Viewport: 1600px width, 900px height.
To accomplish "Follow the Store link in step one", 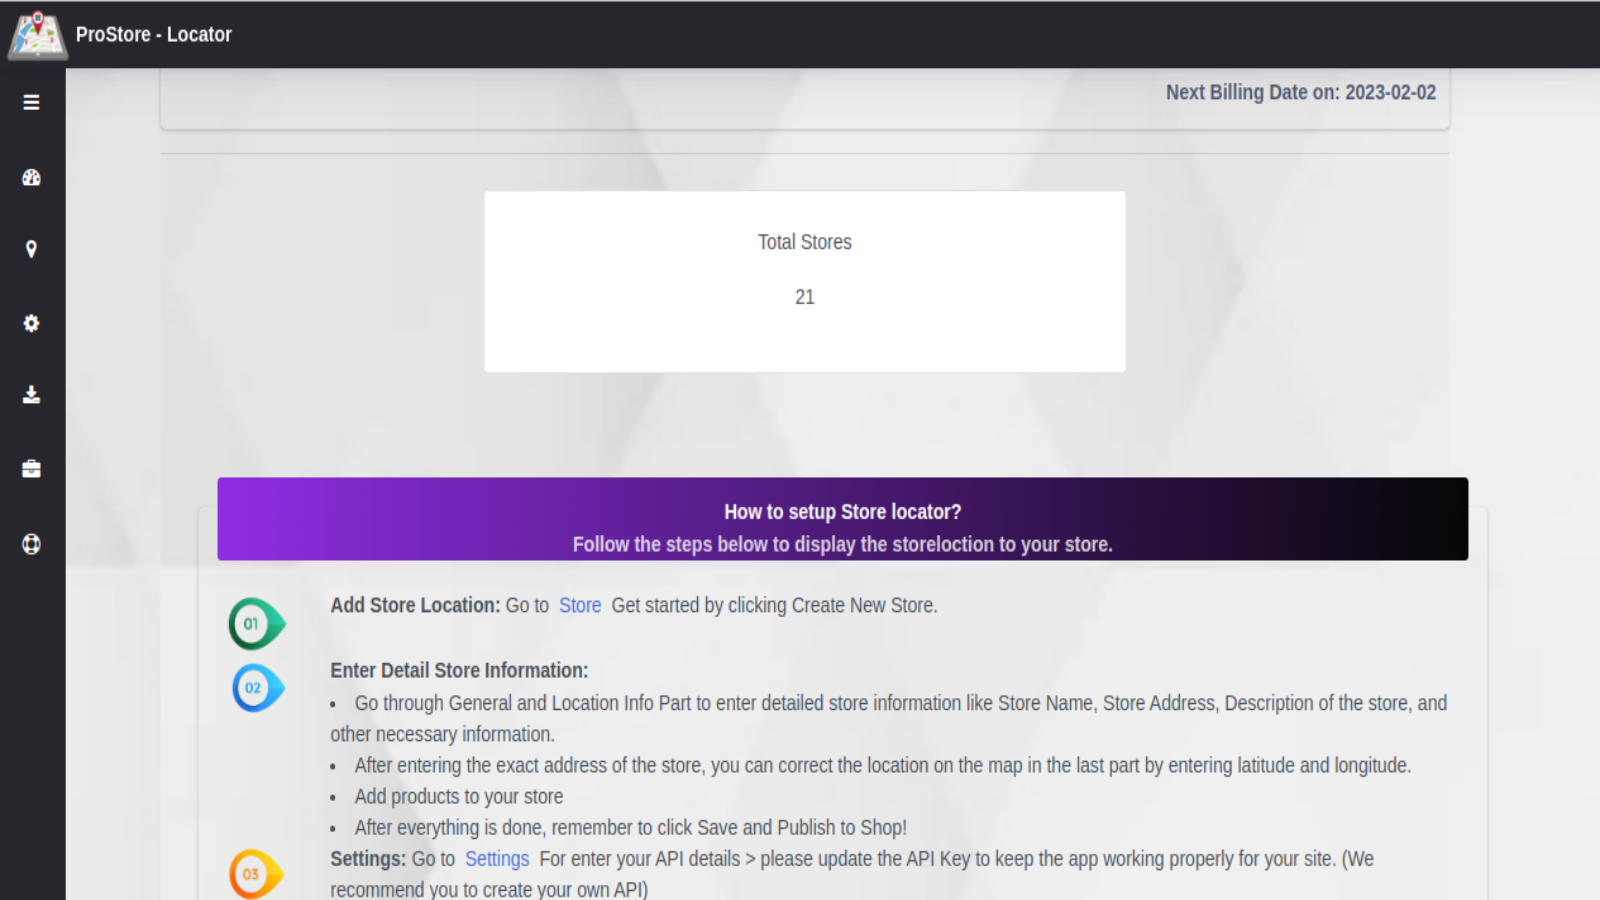I will [x=580, y=605].
